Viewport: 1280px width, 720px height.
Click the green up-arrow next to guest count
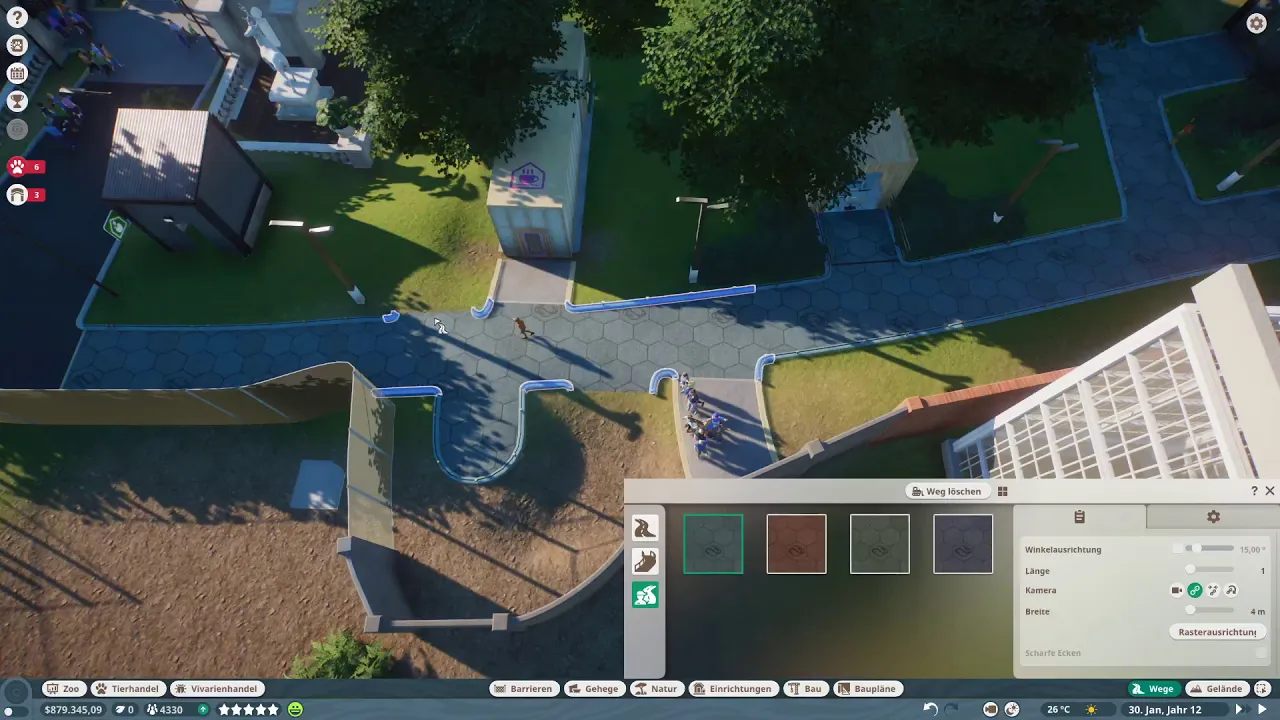pyautogui.click(x=203, y=709)
